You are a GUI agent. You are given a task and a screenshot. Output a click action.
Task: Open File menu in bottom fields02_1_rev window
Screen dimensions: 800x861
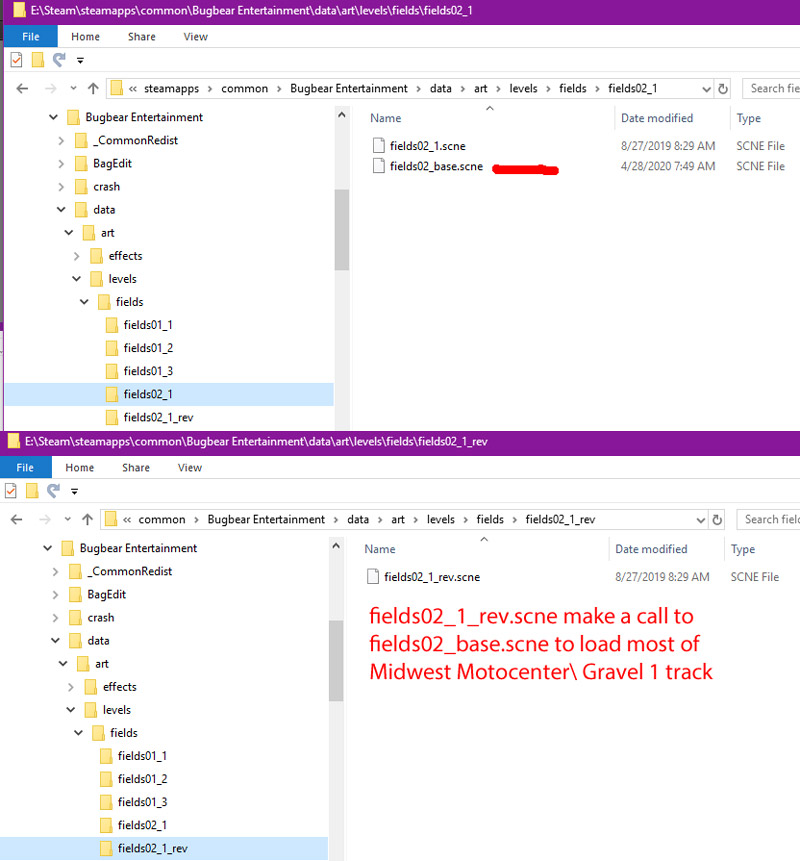click(25, 468)
